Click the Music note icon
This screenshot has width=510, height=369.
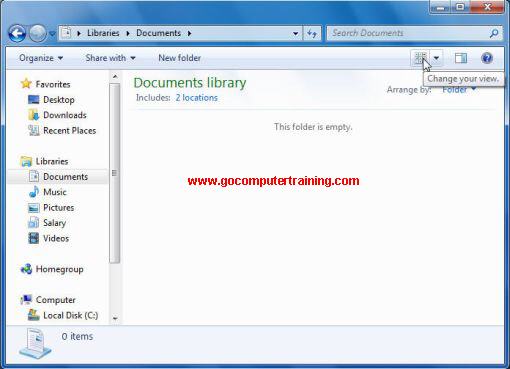coord(34,192)
